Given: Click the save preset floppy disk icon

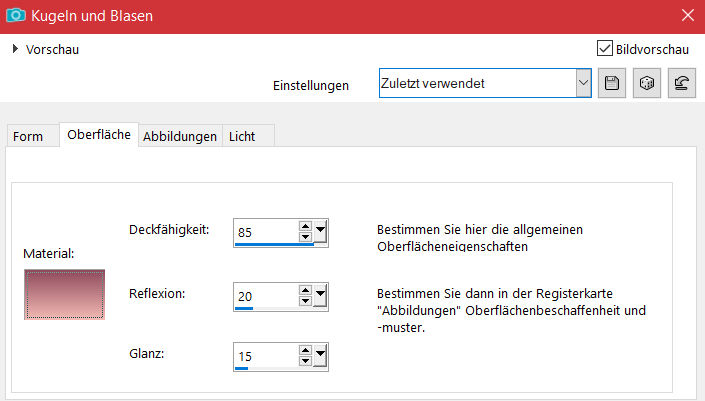Looking at the screenshot, I should (611, 85).
